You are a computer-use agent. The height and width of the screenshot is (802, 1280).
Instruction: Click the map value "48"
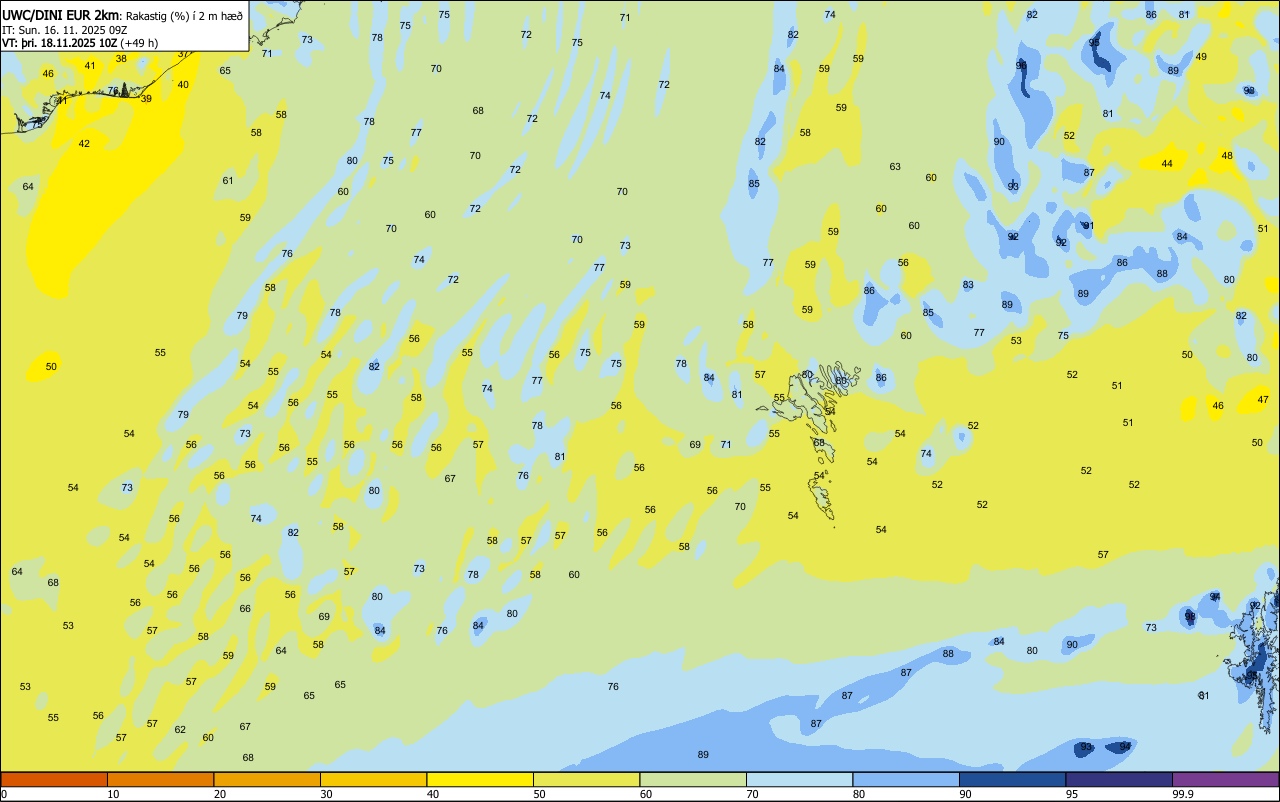click(x=1227, y=155)
